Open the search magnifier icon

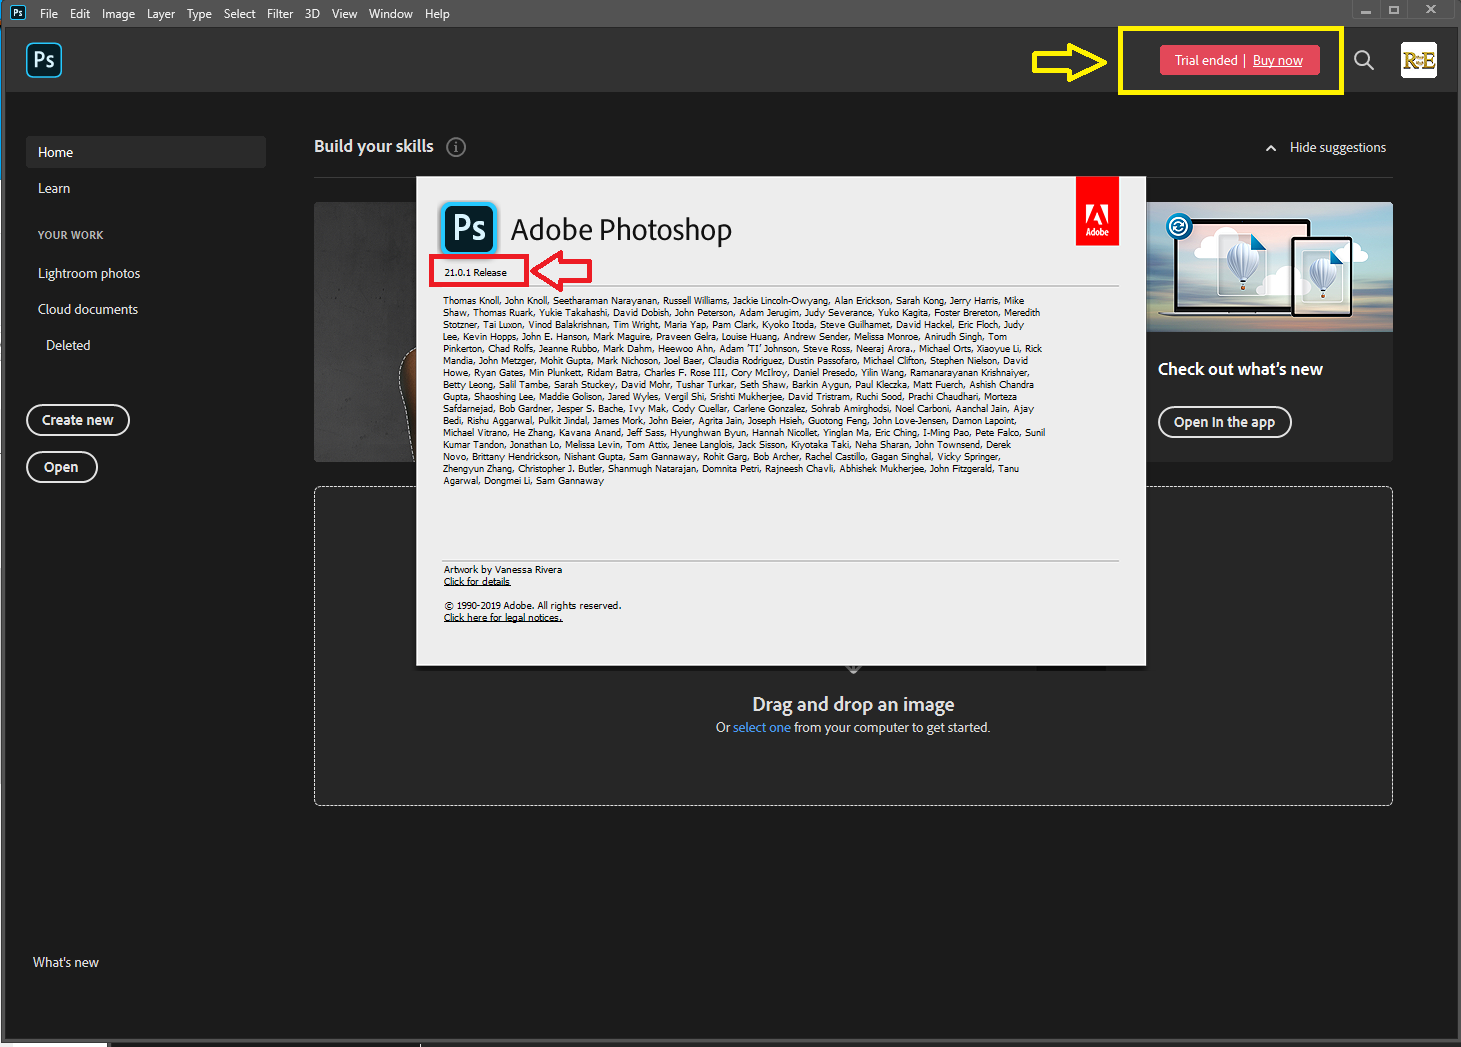1364,60
